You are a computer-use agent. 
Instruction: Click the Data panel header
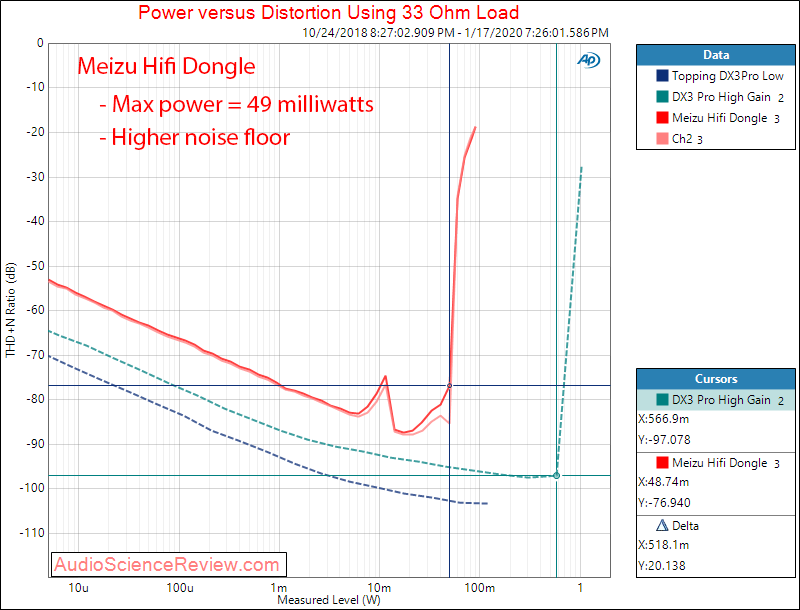click(716, 55)
